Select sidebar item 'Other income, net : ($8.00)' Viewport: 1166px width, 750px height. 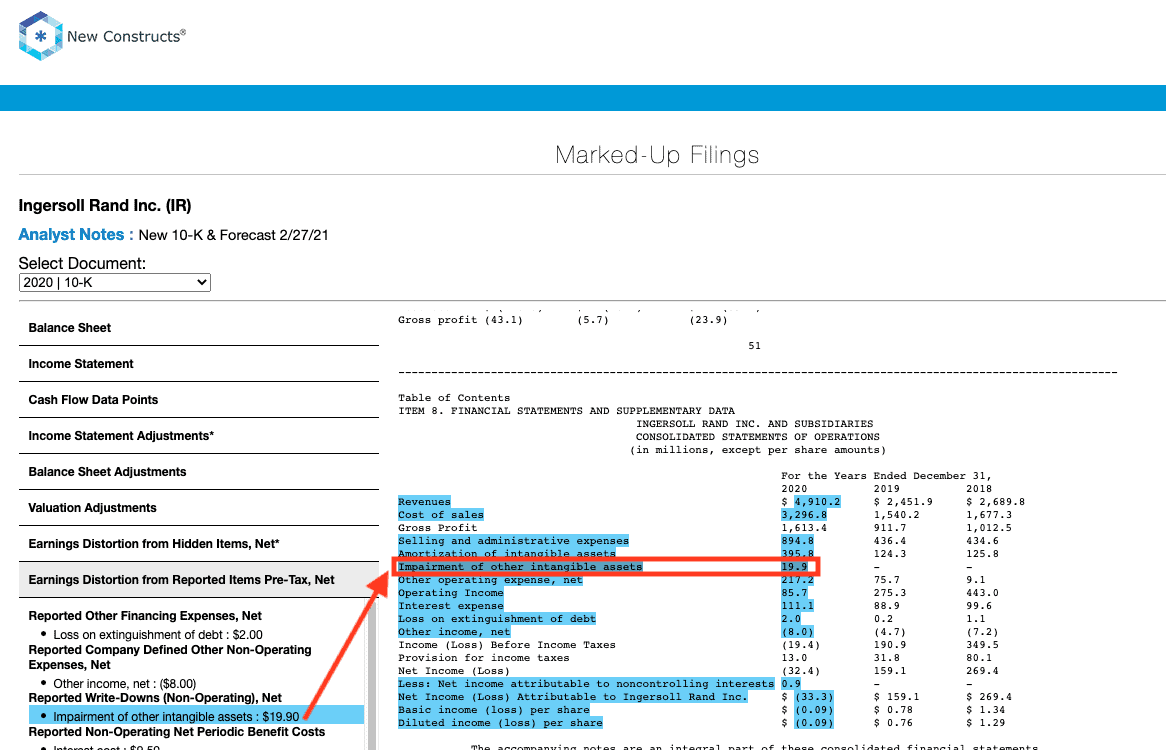click(124, 684)
